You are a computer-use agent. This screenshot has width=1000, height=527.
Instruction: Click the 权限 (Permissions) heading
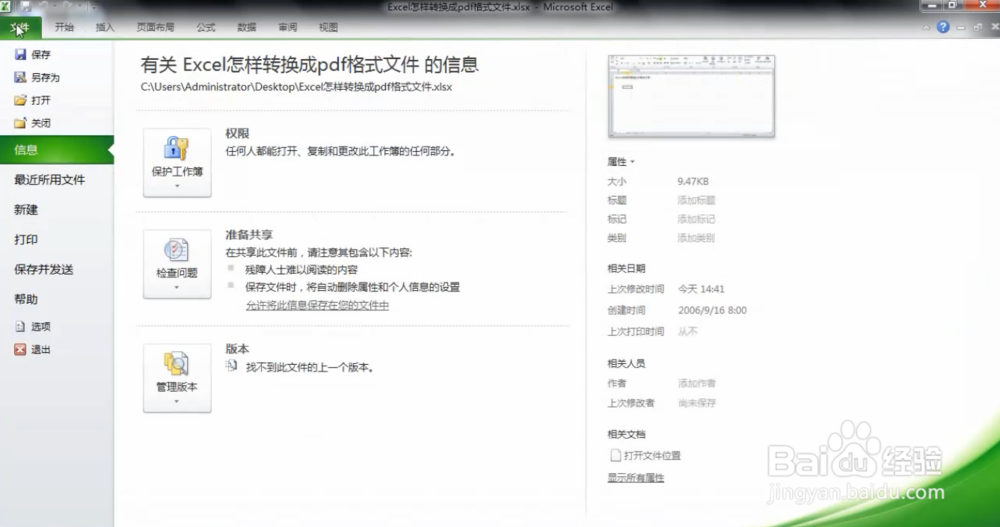pos(237,133)
